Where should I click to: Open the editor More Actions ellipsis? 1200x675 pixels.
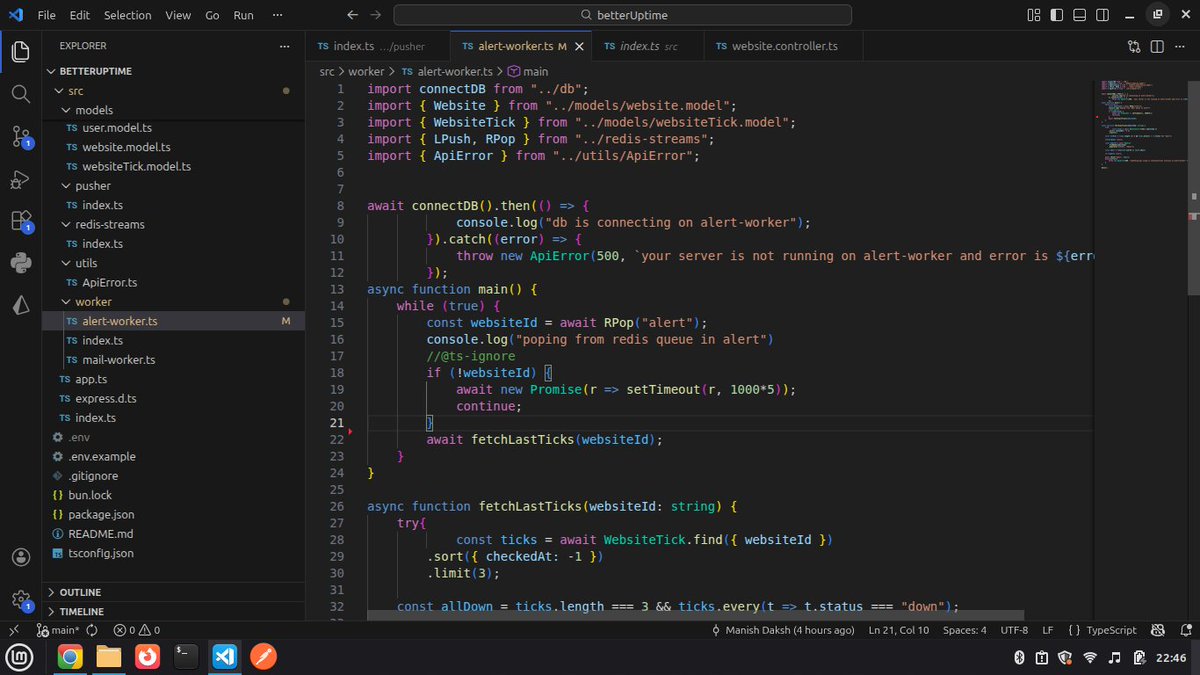(x=1180, y=46)
